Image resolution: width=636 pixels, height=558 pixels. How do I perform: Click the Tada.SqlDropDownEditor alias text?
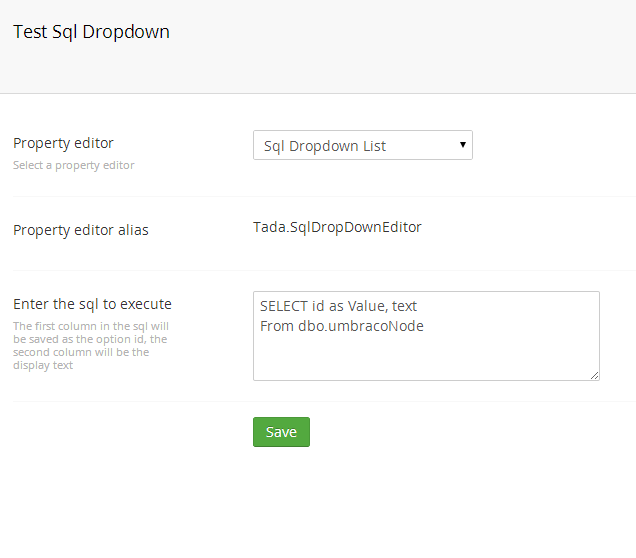tap(337, 227)
